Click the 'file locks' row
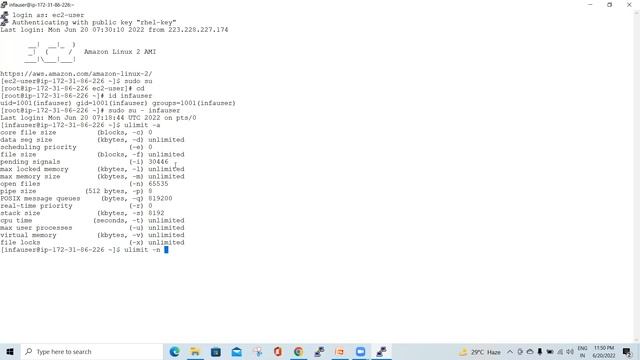Image resolution: width=640 pixels, height=360 pixels. pos(92,243)
